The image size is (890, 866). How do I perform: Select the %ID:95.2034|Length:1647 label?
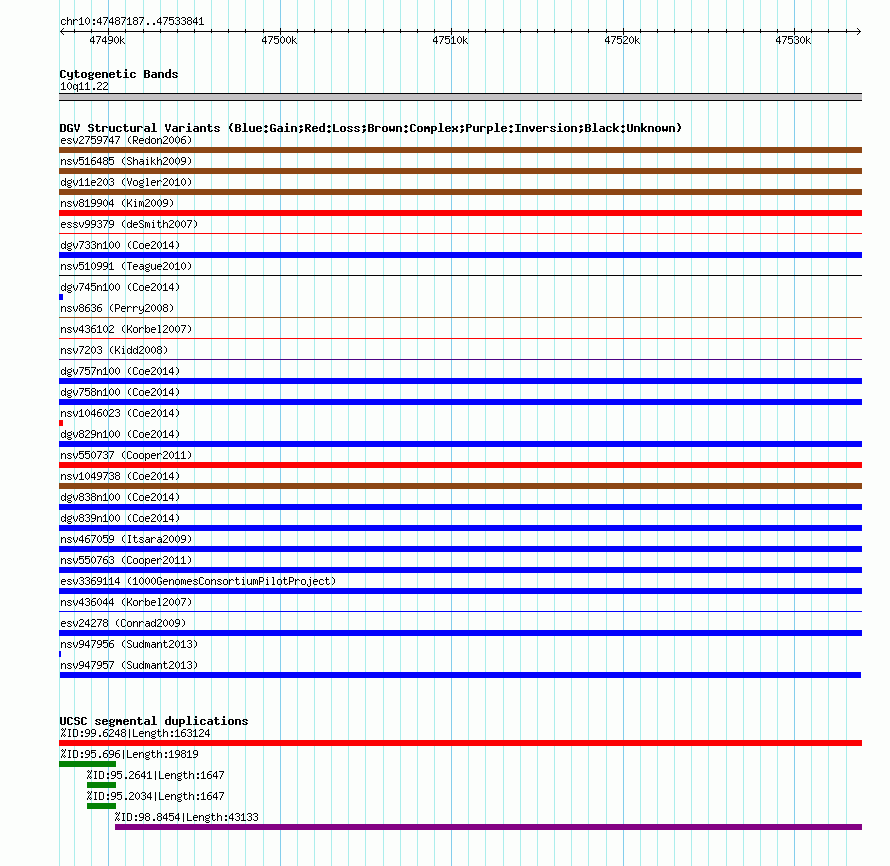(x=156, y=796)
